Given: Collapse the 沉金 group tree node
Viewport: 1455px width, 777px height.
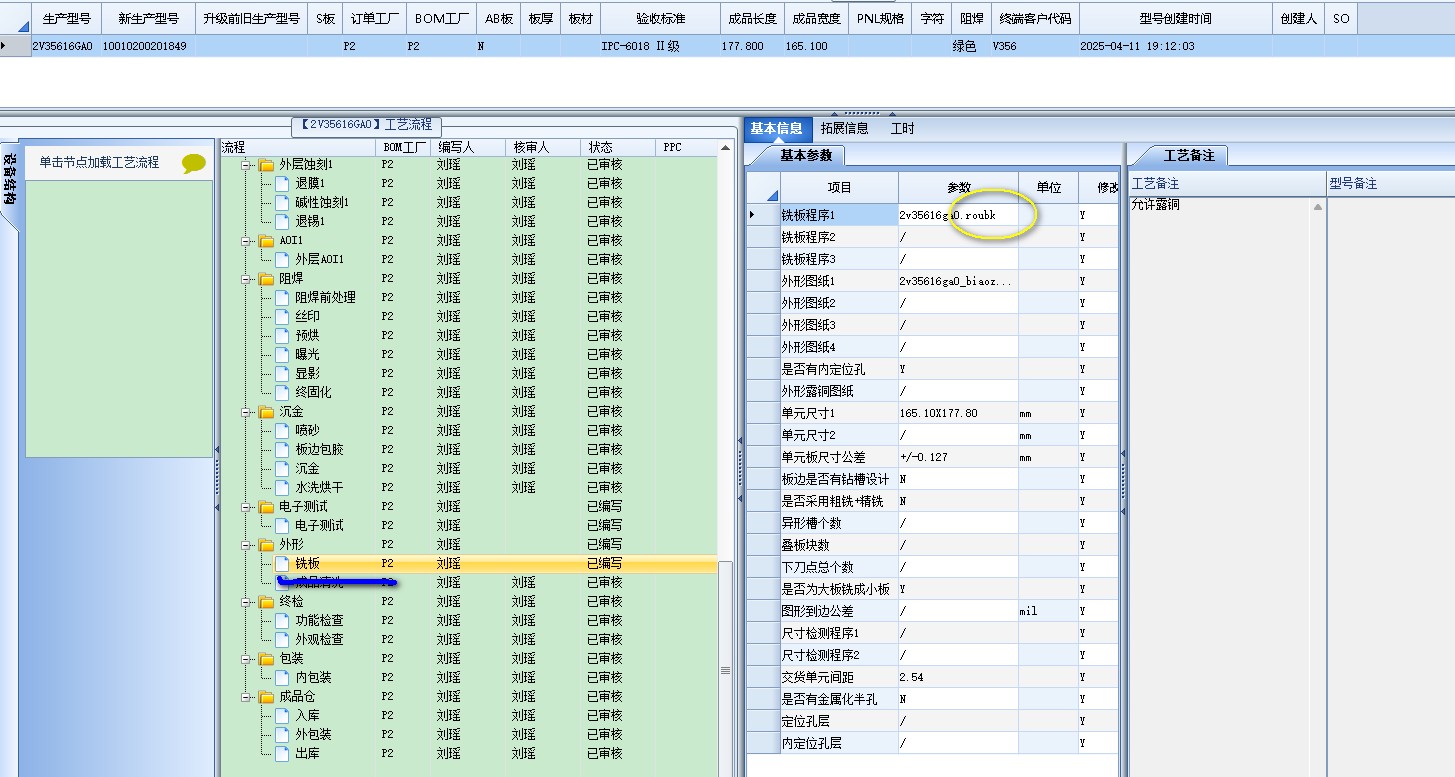Looking at the screenshot, I should coord(247,411).
